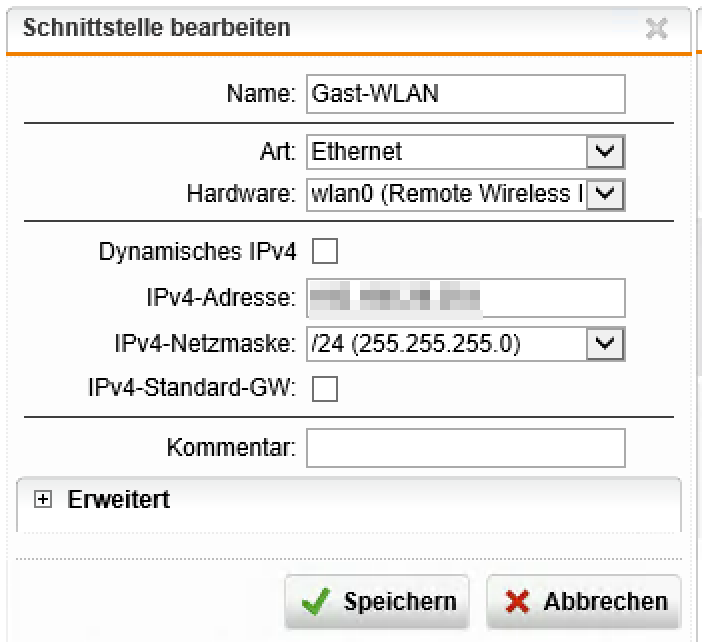
Task: Click the red X icon on Abbrechen
Action: (x=517, y=602)
